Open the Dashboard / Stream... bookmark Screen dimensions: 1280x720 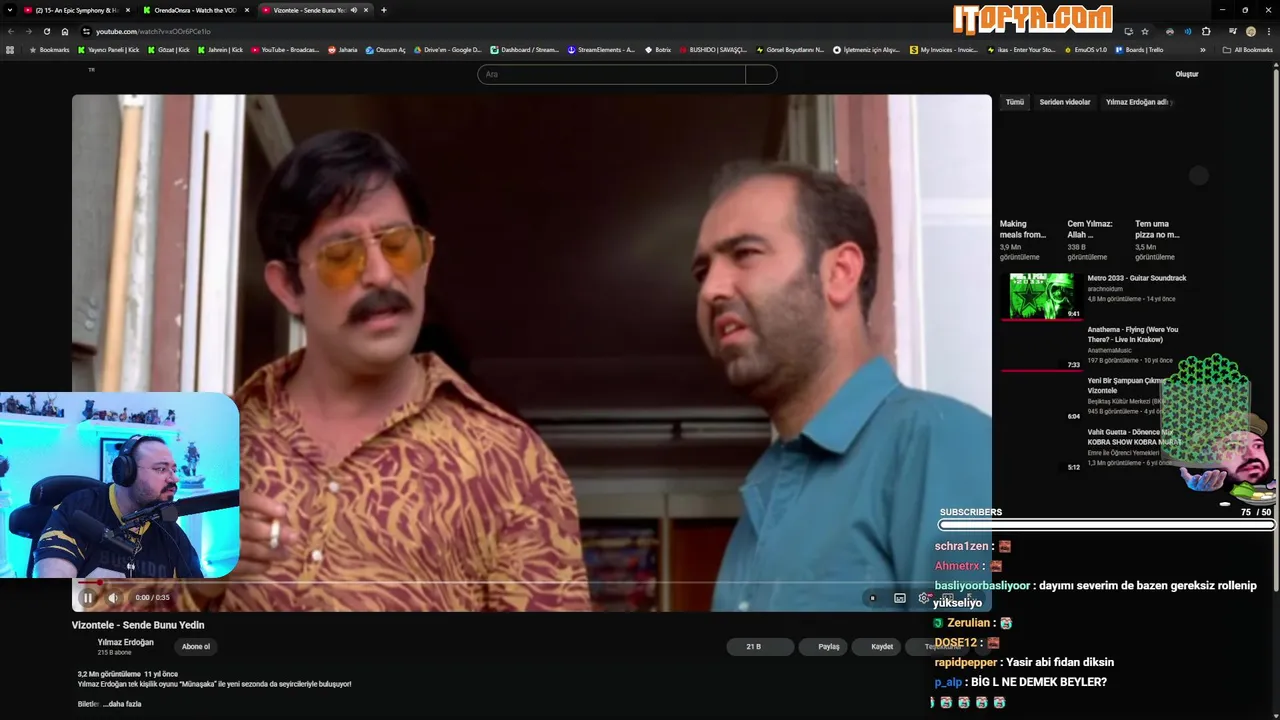click(525, 50)
